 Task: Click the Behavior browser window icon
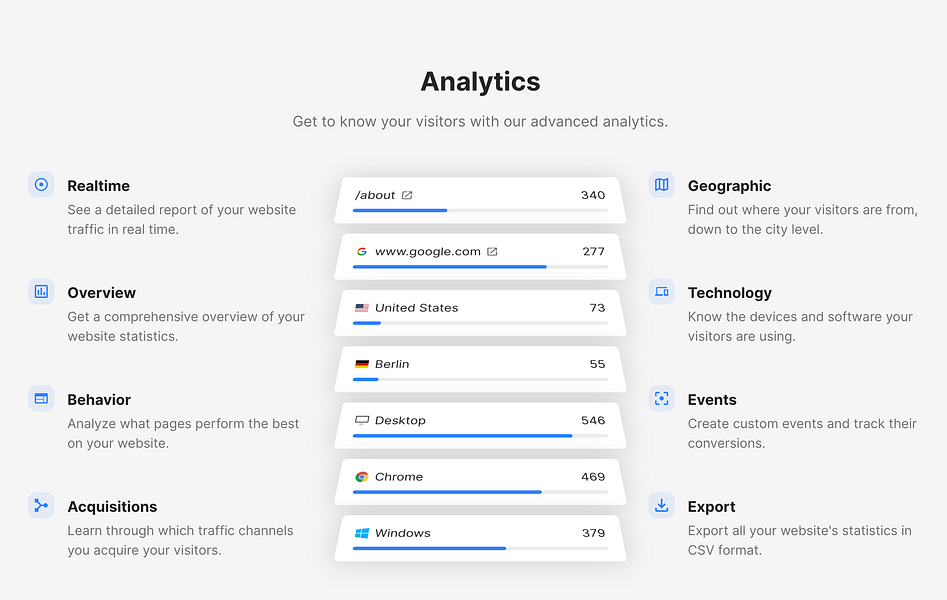[x=41, y=398]
